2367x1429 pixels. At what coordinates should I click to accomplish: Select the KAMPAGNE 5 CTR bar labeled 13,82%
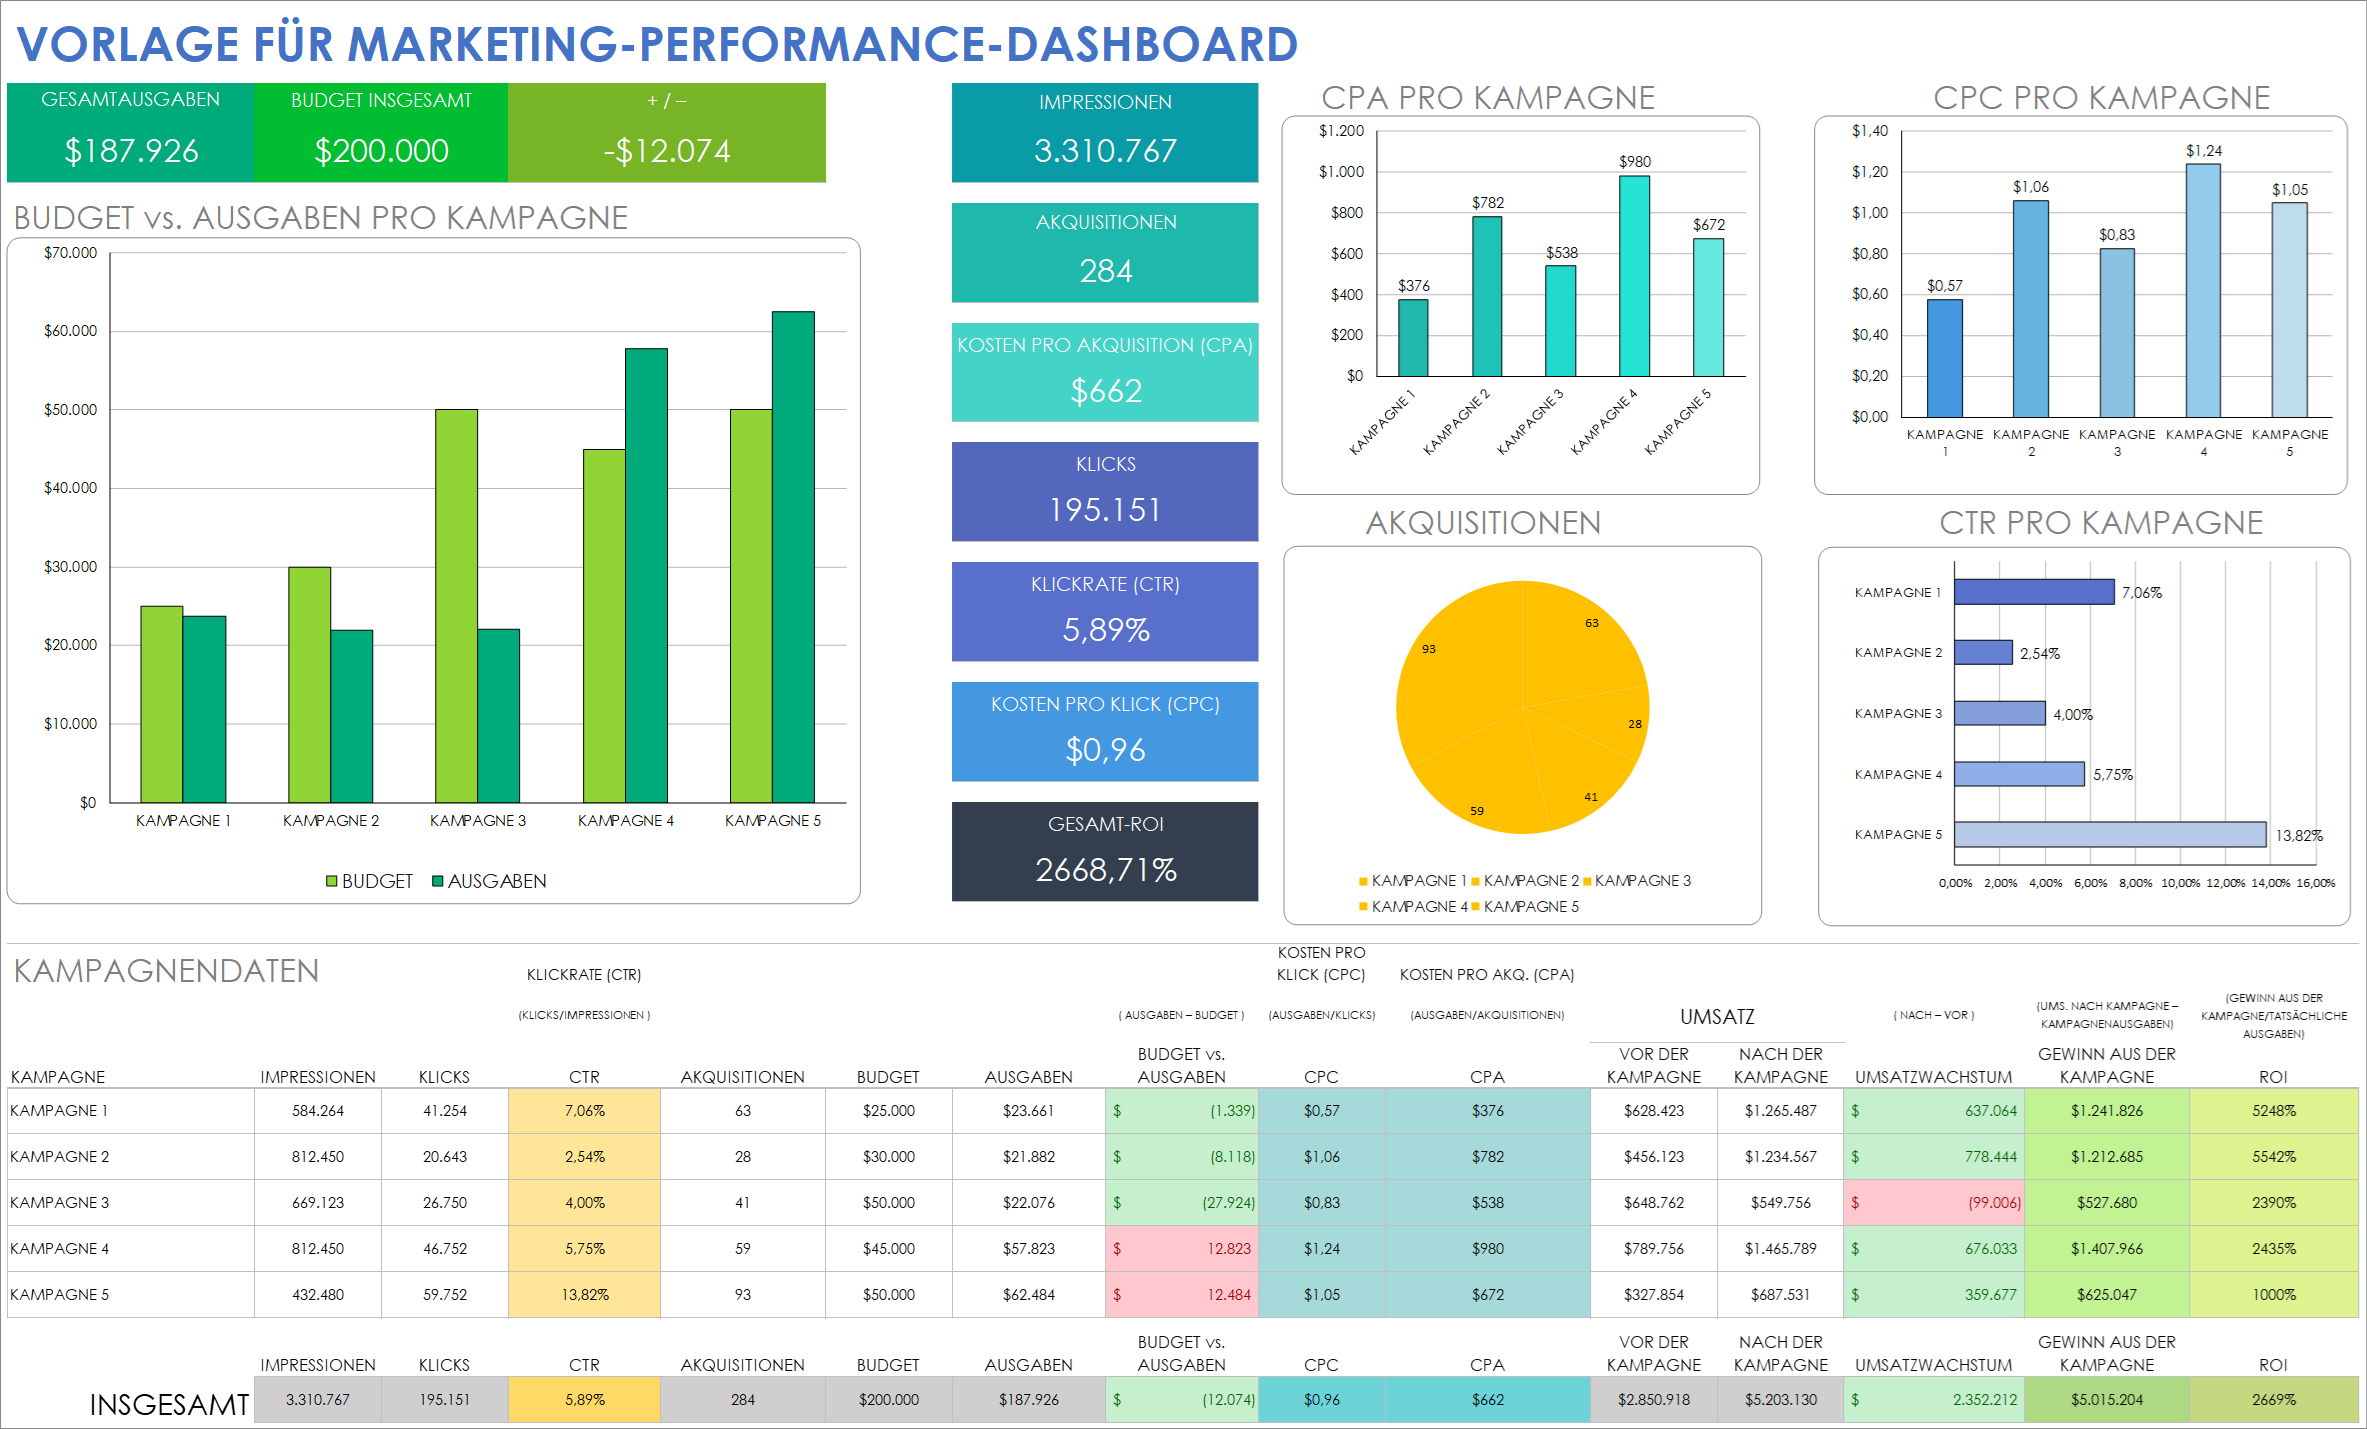tap(2110, 834)
